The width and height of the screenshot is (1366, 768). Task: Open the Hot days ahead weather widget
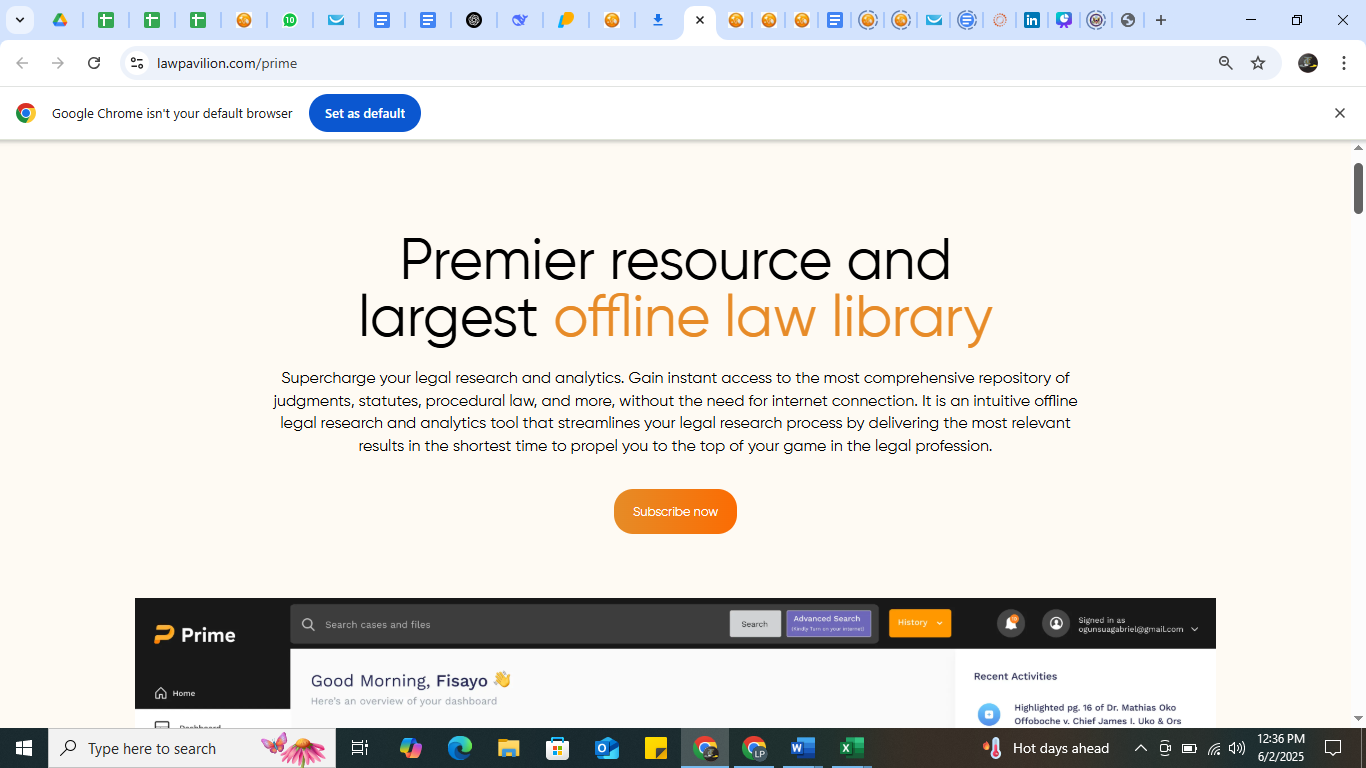(x=1047, y=748)
